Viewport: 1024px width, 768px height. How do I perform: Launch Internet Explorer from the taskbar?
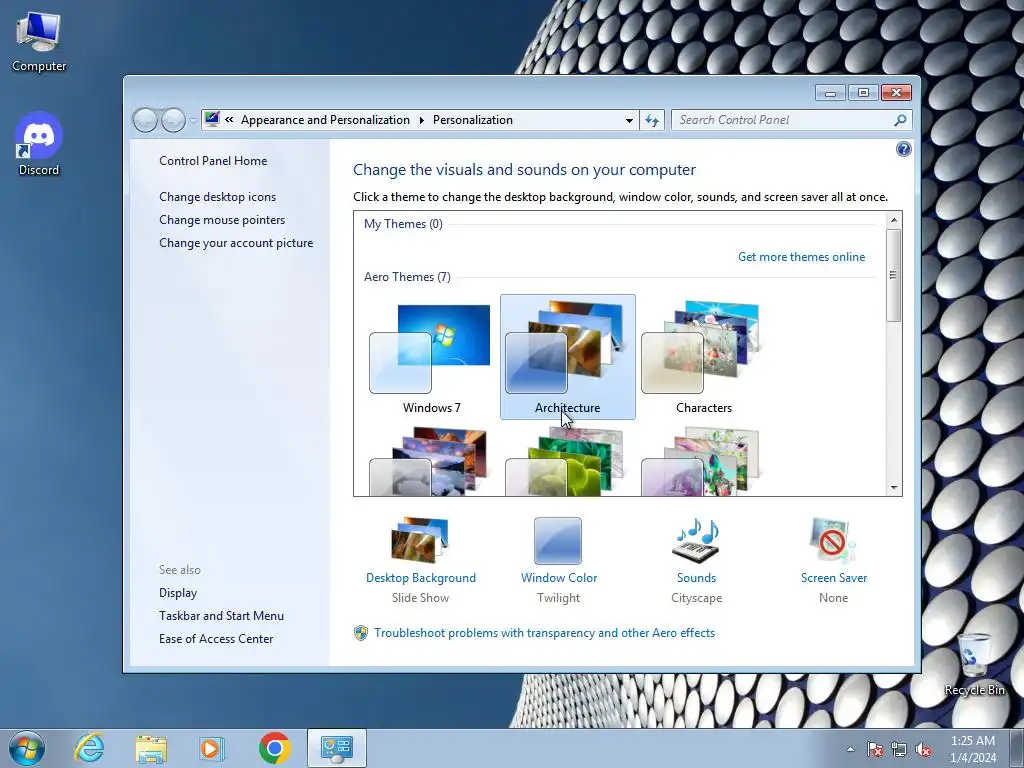click(89, 748)
